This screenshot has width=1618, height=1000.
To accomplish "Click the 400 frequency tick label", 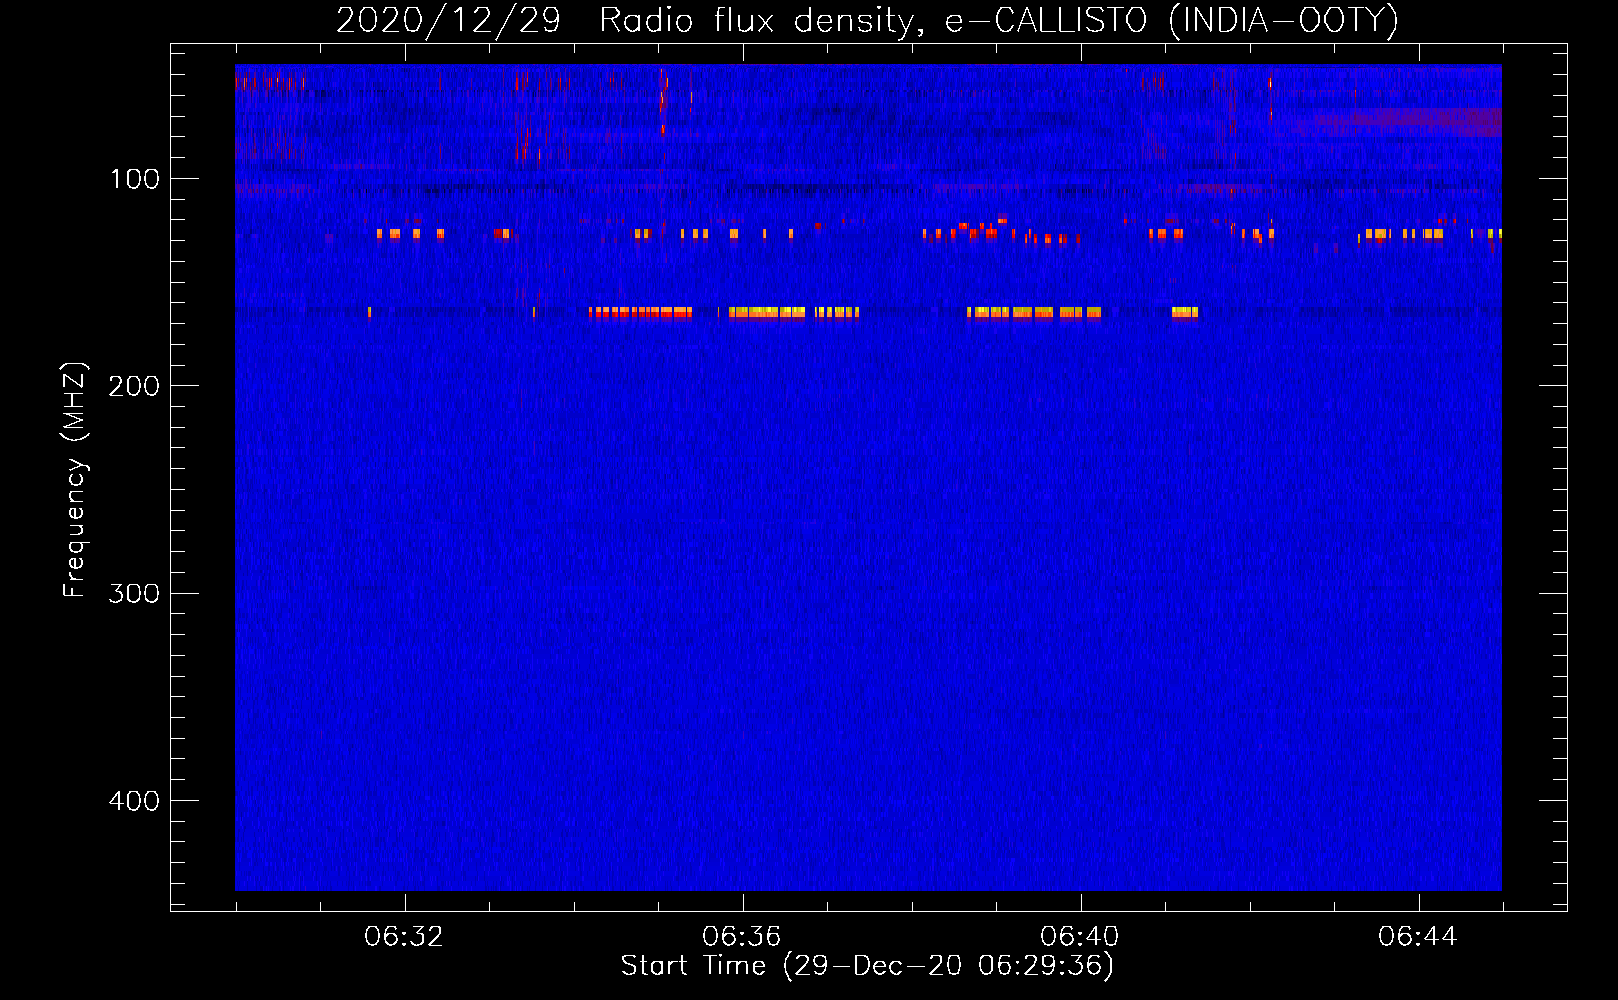I will click(x=134, y=801).
